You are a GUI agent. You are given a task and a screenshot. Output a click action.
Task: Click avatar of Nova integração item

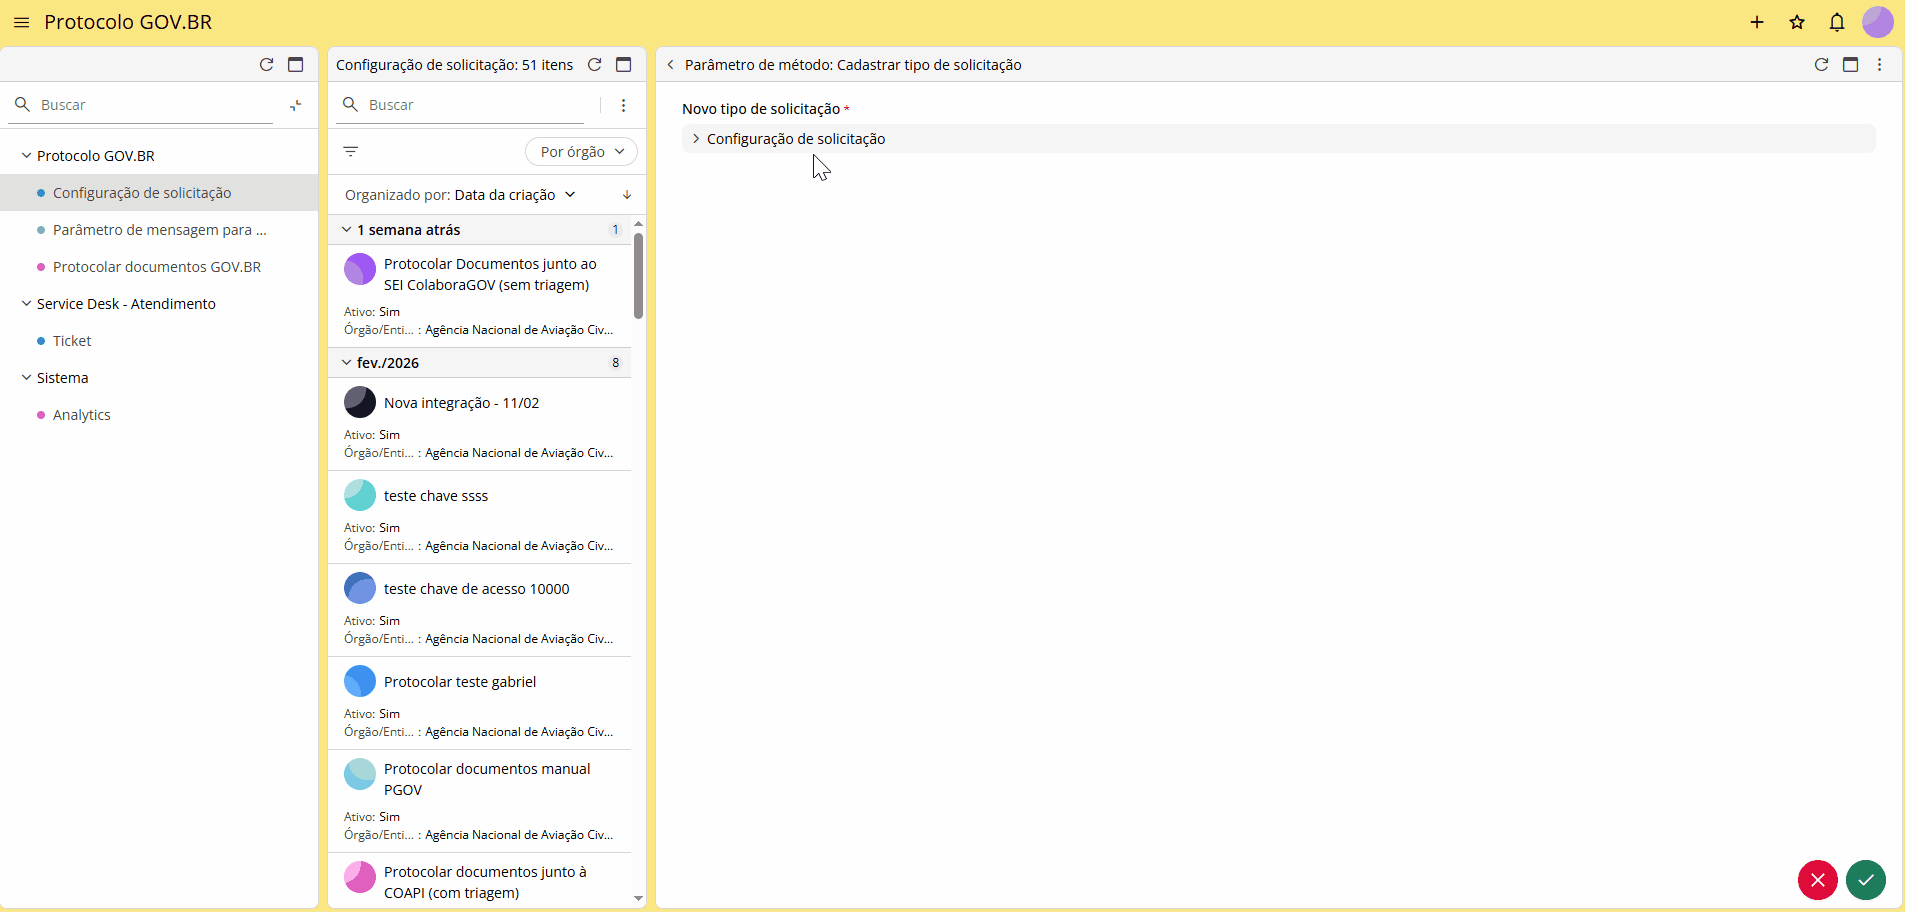click(x=360, y=402)
